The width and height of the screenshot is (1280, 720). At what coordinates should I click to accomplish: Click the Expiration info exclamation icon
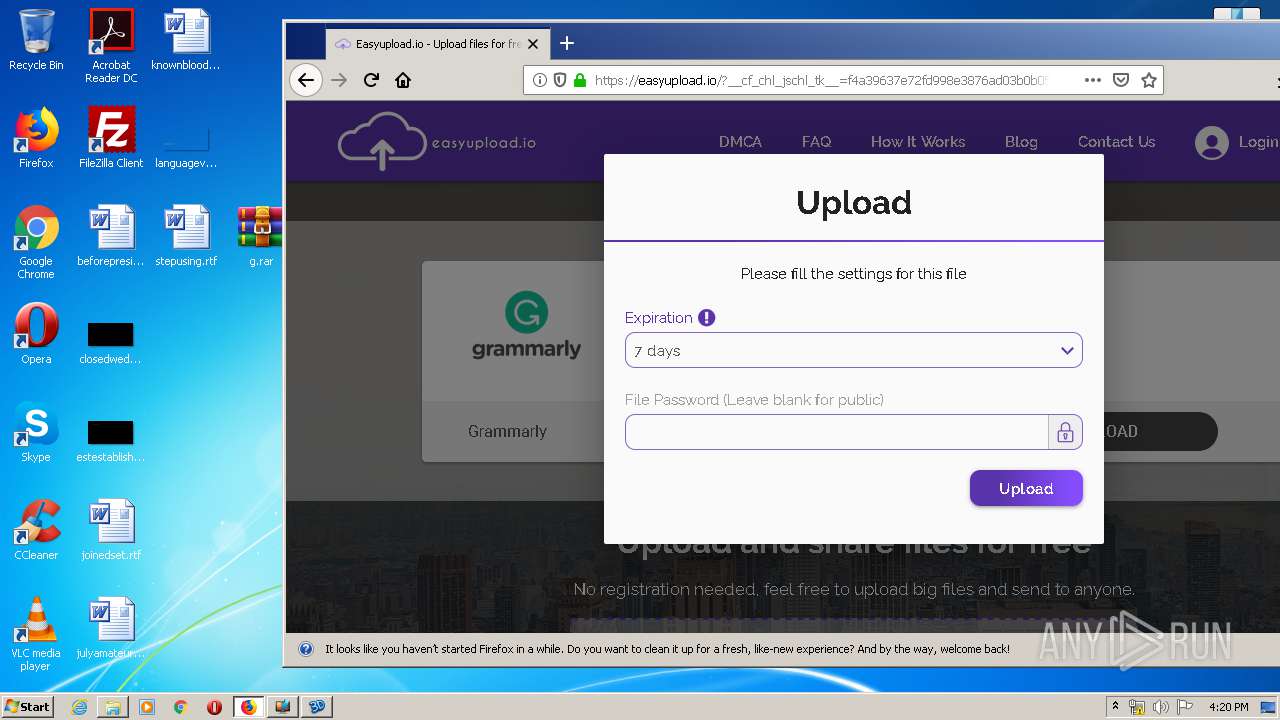[707, 318]
